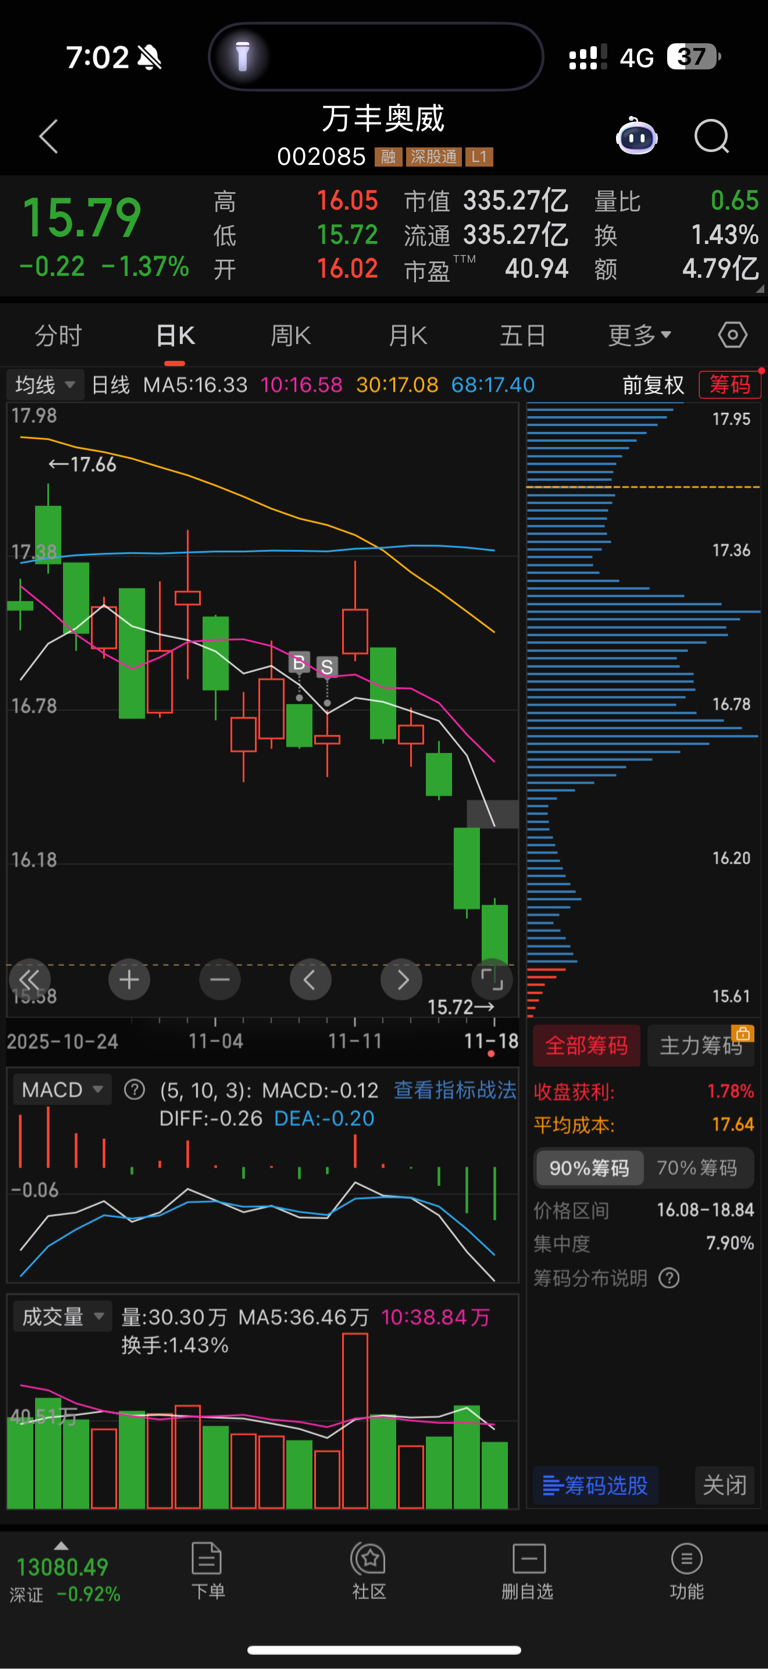The height and width of the screenshot is (1669, 768).
Task: Tap 筹码分布说明 label
Action: click(x=590, y=1278)
